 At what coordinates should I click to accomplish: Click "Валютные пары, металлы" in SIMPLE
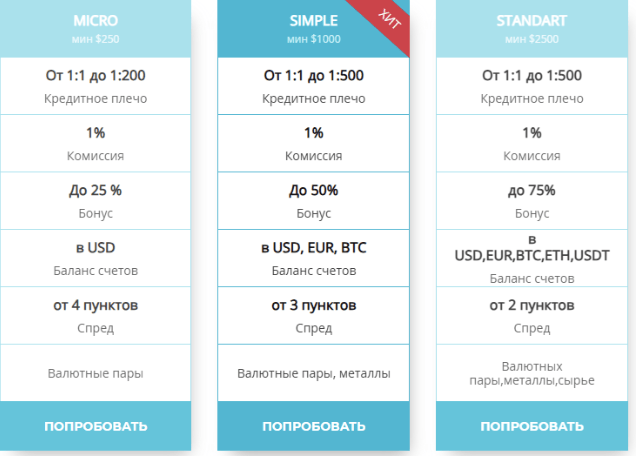coord(313,373)
